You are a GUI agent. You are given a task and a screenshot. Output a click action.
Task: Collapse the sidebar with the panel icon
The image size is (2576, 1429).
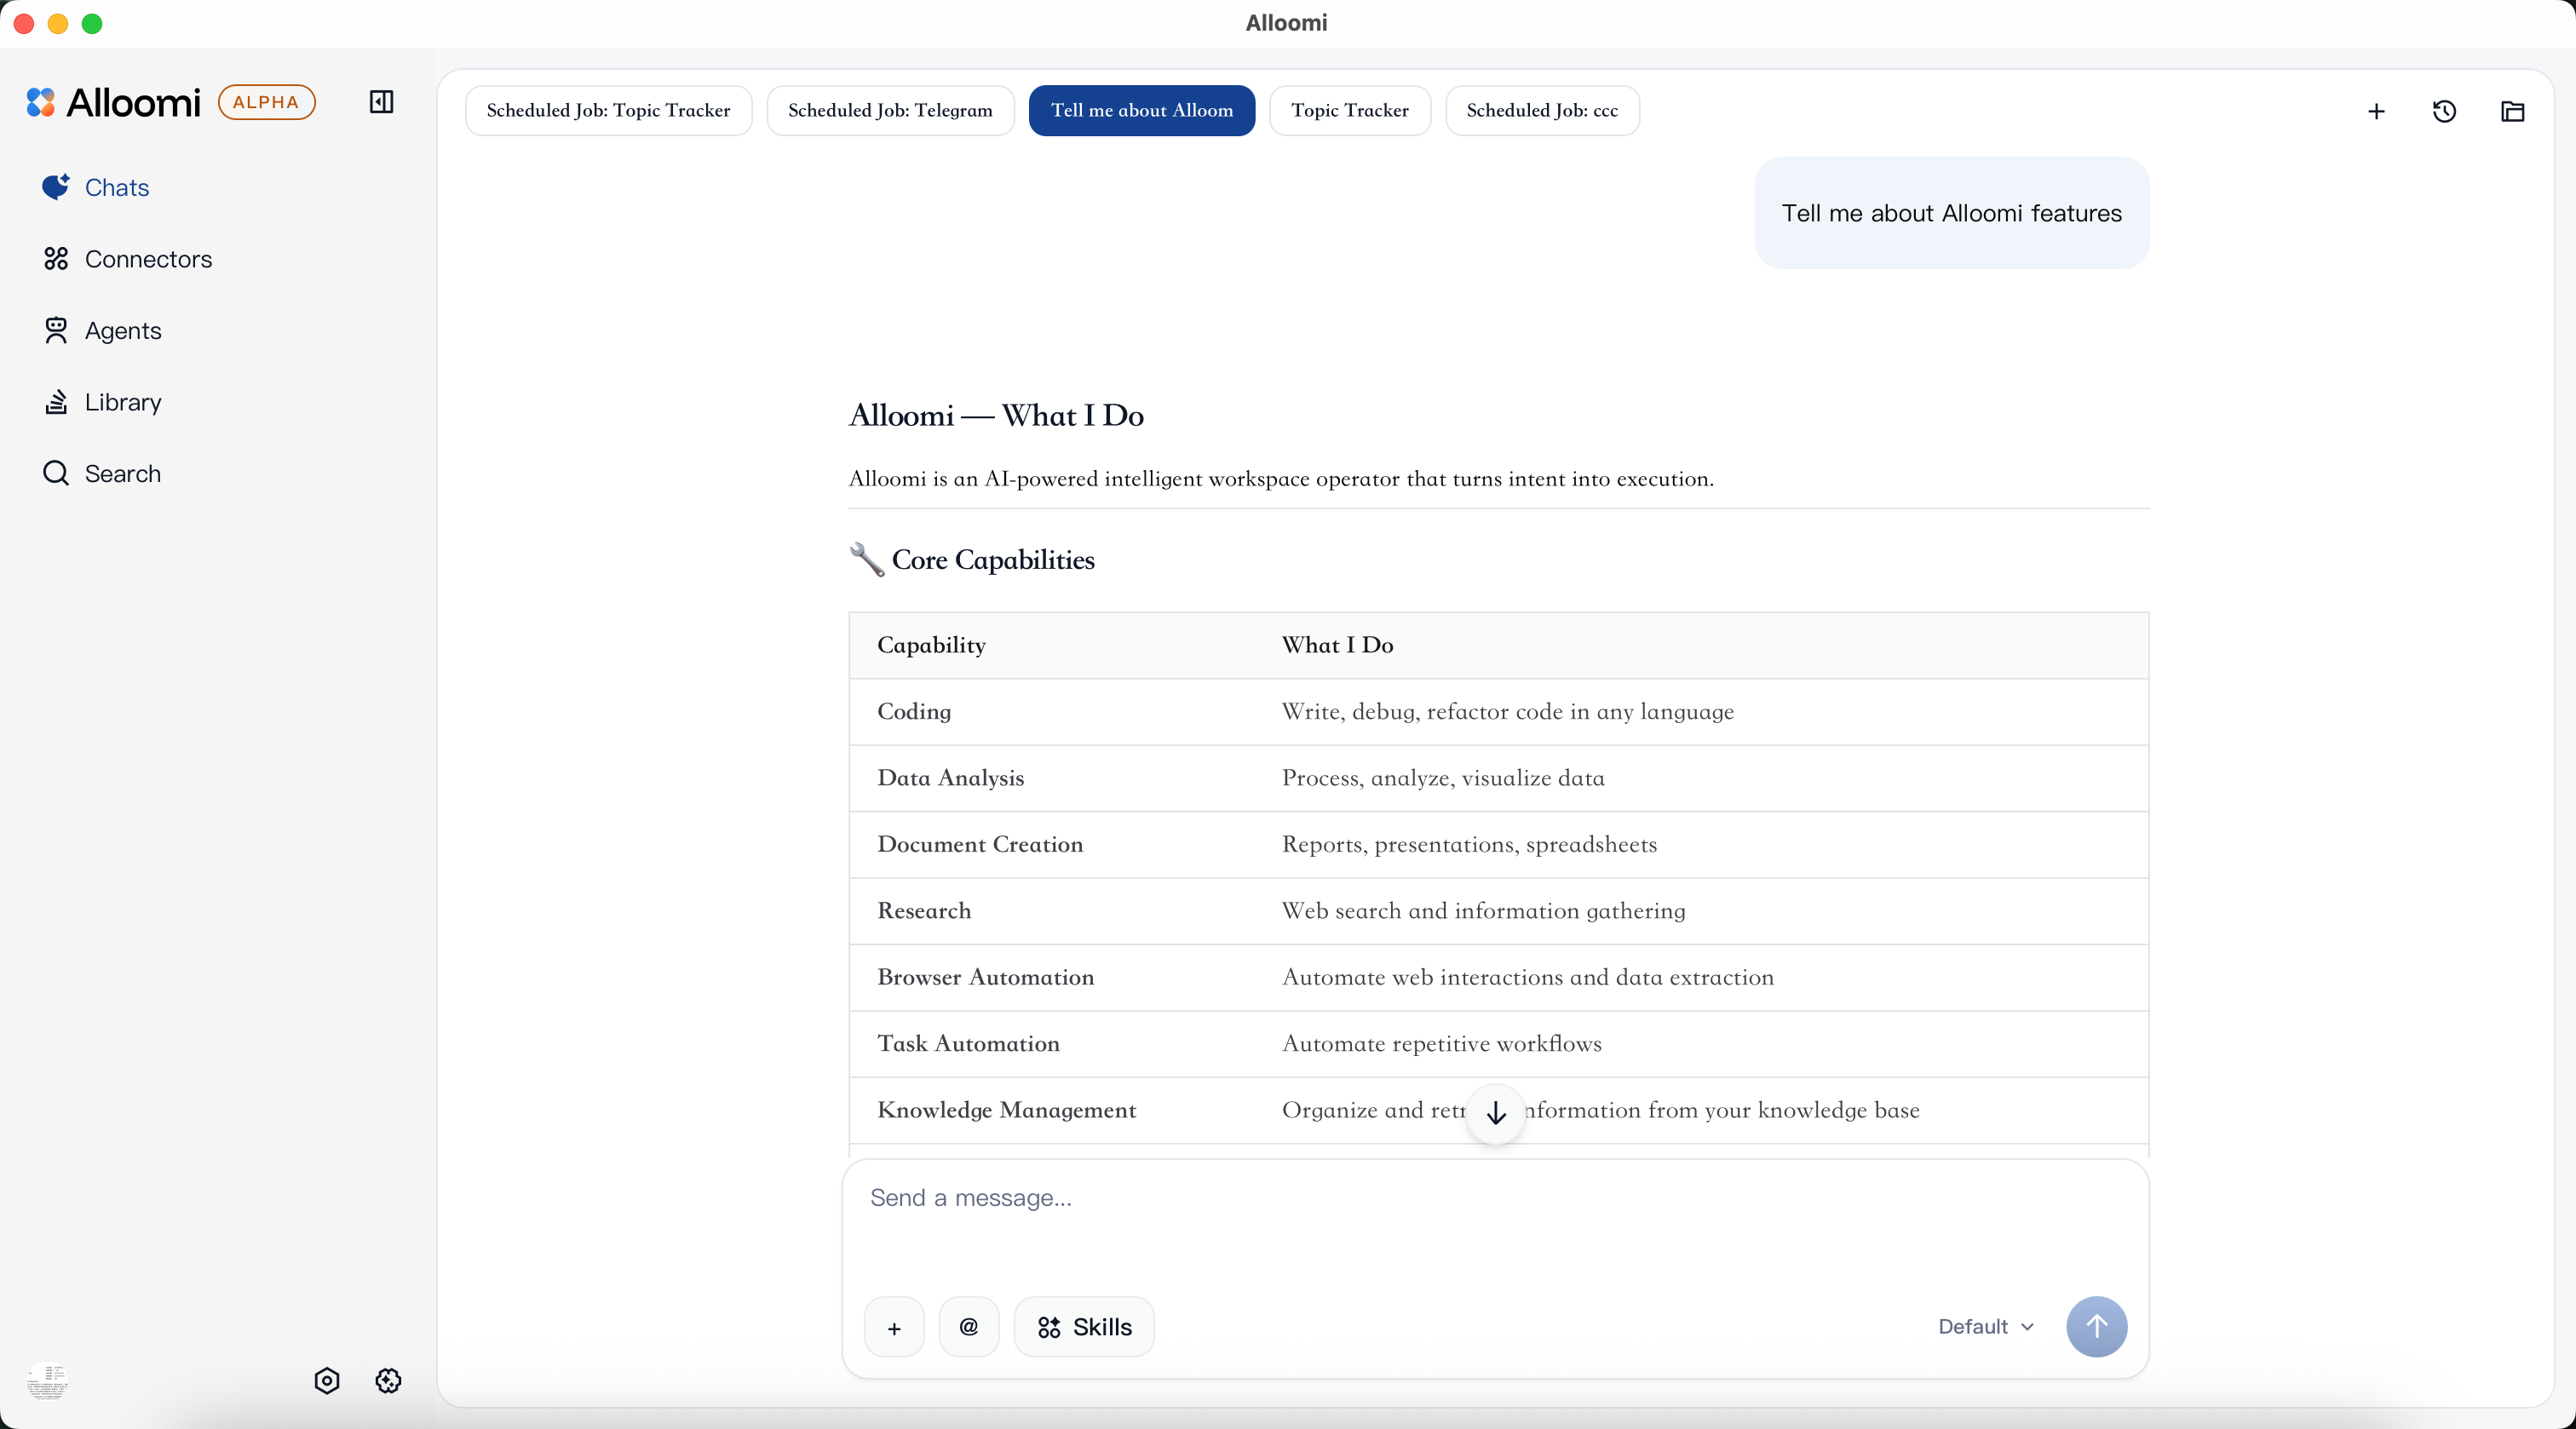(381, 102)
